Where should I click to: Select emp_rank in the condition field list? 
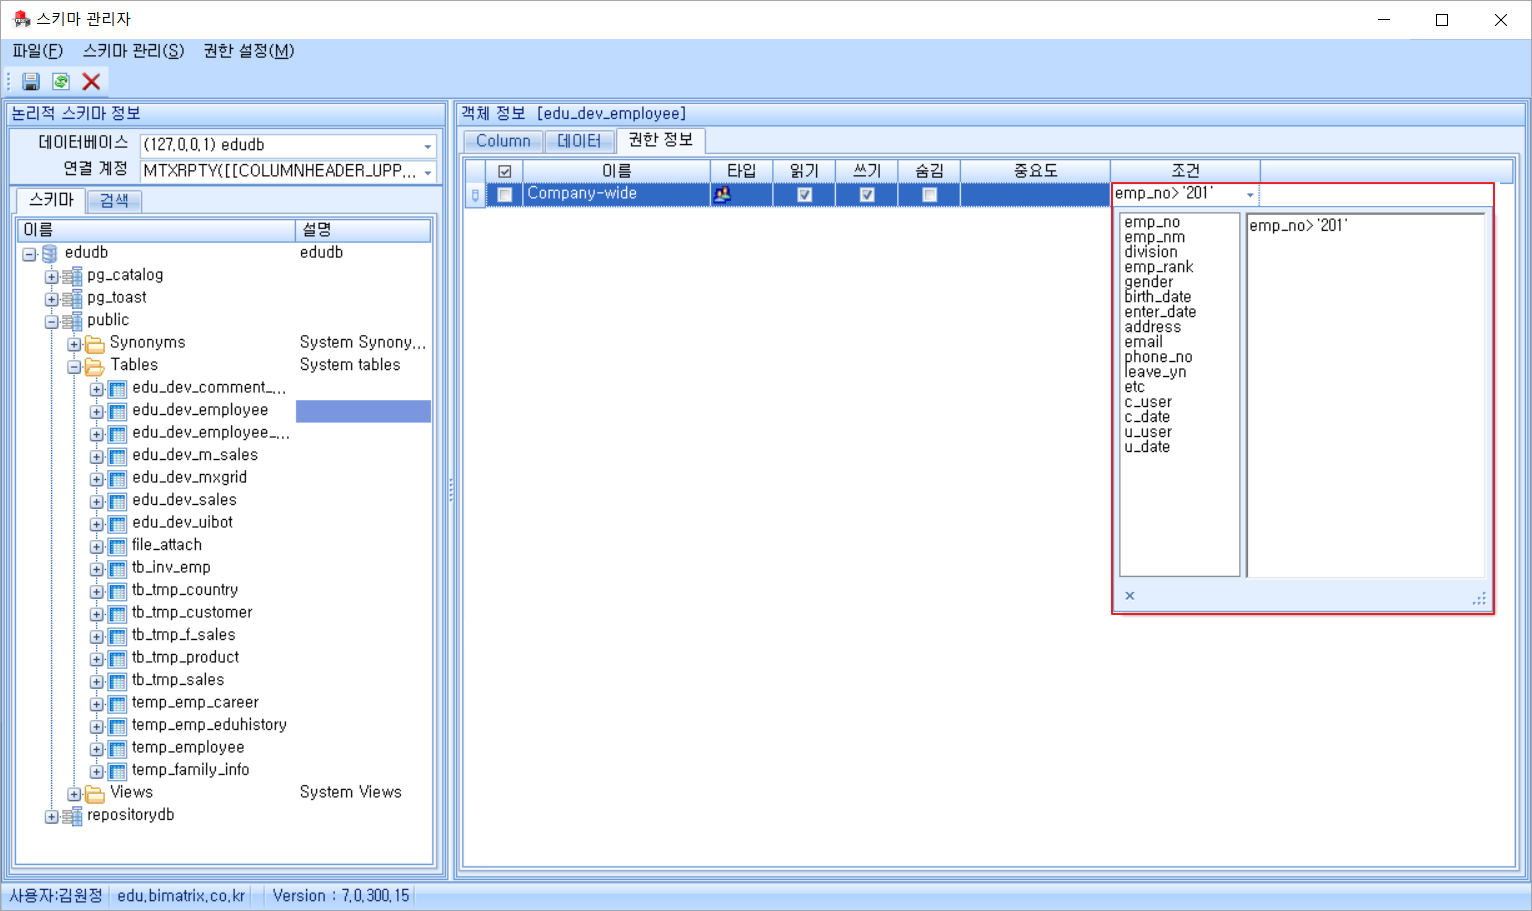[x=1158, y=267]
